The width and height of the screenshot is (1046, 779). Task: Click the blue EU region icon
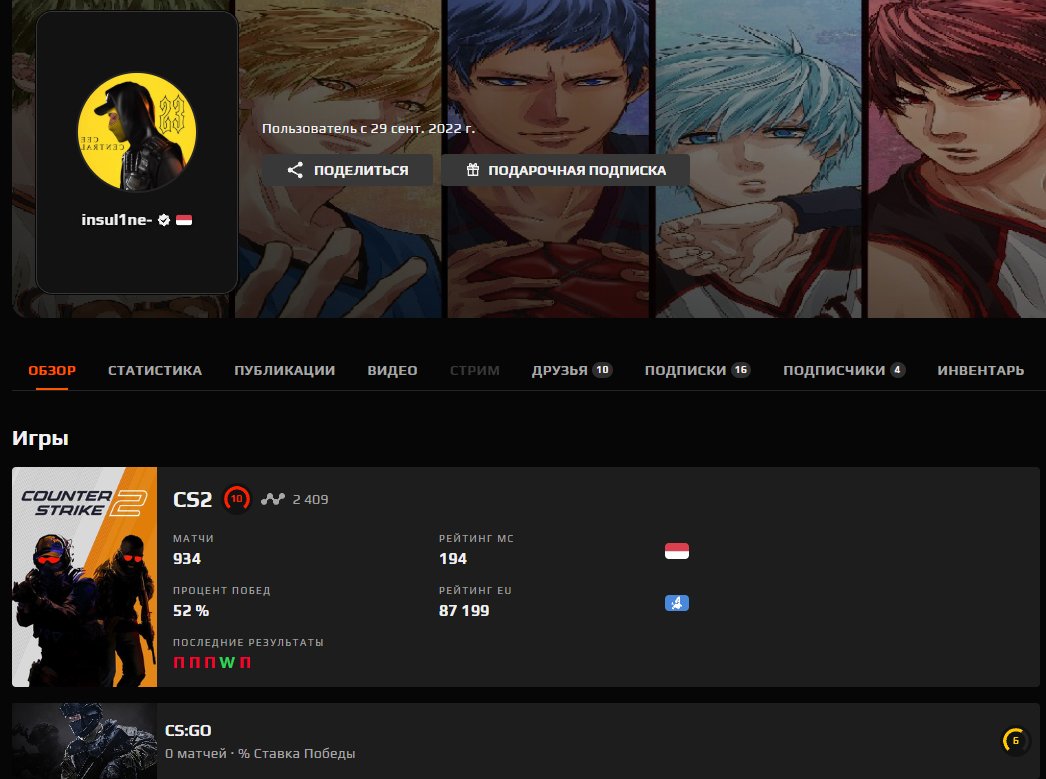(x=677, y=603)
